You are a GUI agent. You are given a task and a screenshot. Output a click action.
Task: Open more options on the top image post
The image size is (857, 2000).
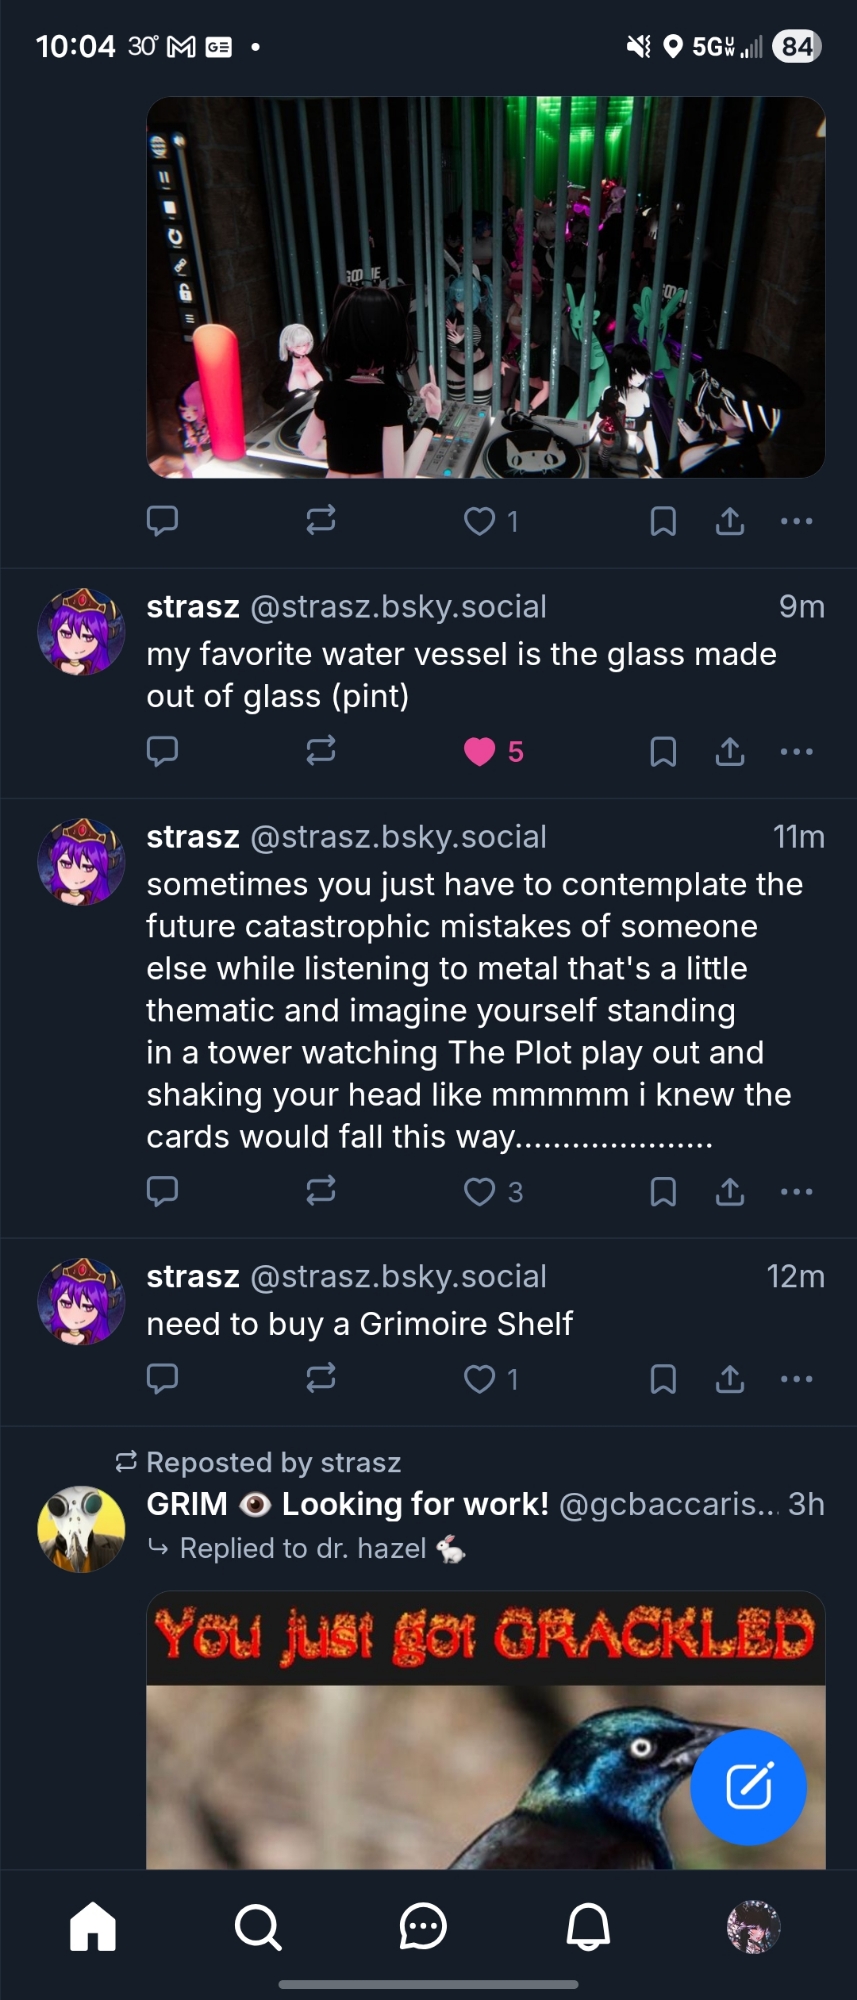pyautogui.click(x=796, y=521)
